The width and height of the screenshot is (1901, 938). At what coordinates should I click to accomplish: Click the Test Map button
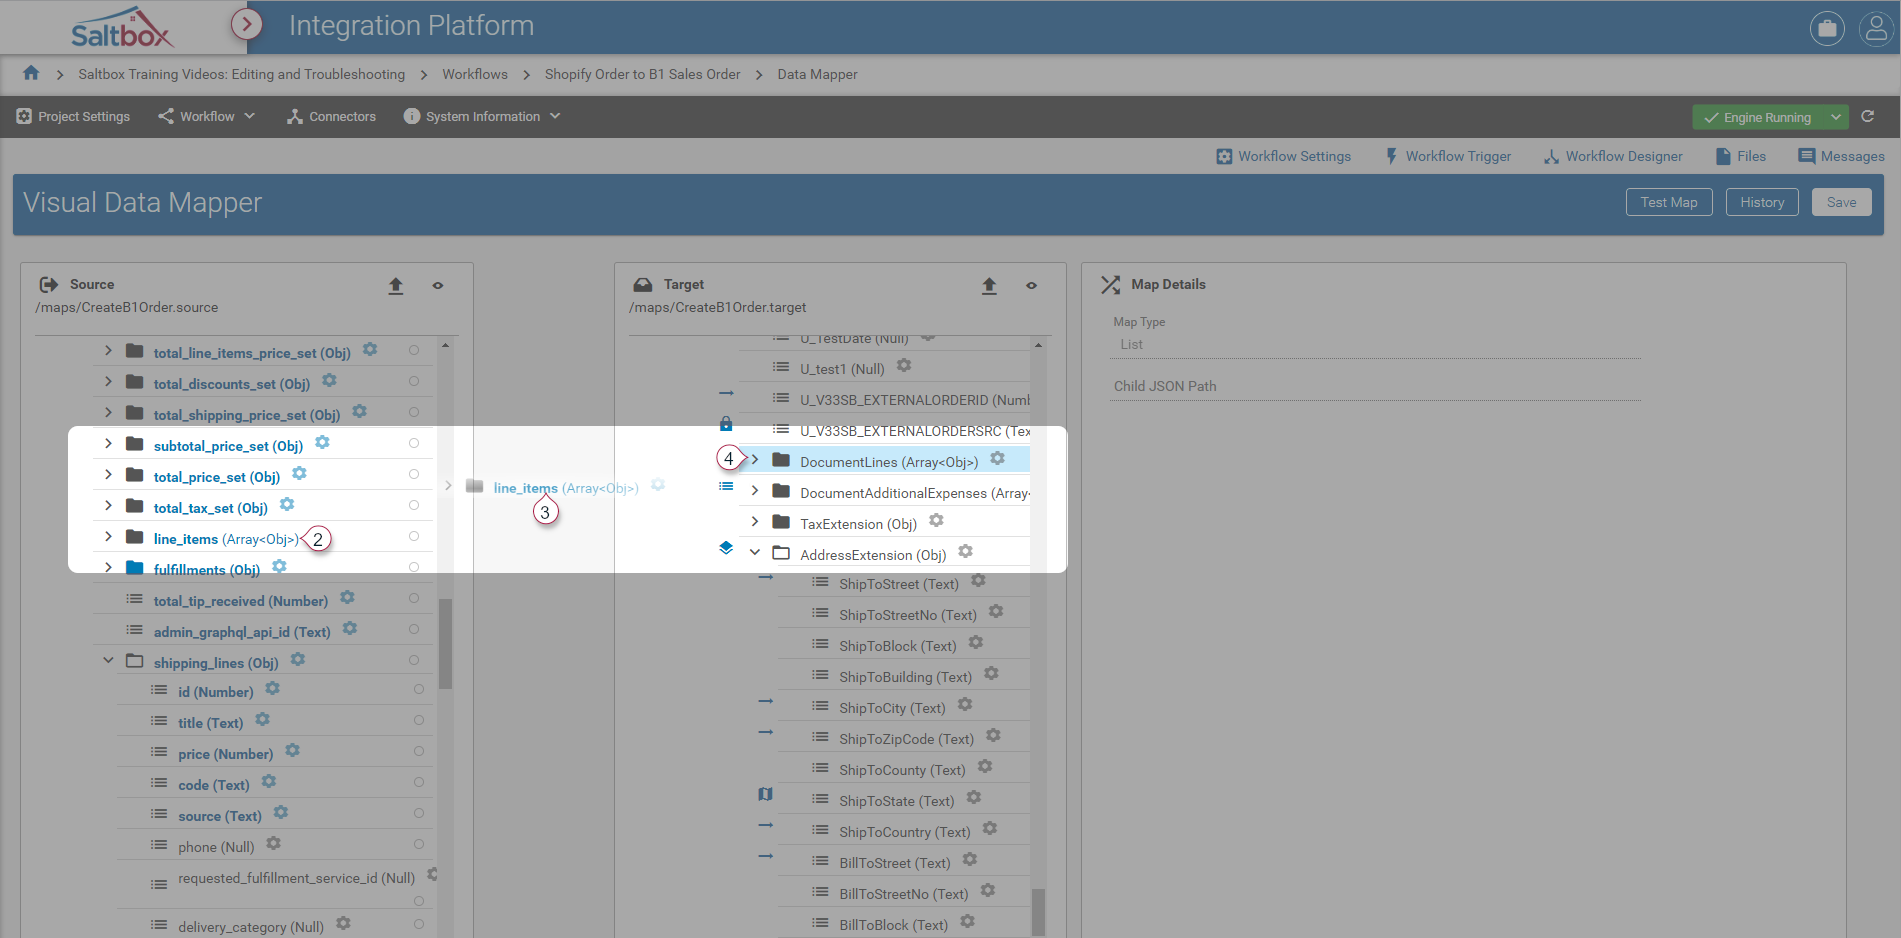click(1669, 202)
